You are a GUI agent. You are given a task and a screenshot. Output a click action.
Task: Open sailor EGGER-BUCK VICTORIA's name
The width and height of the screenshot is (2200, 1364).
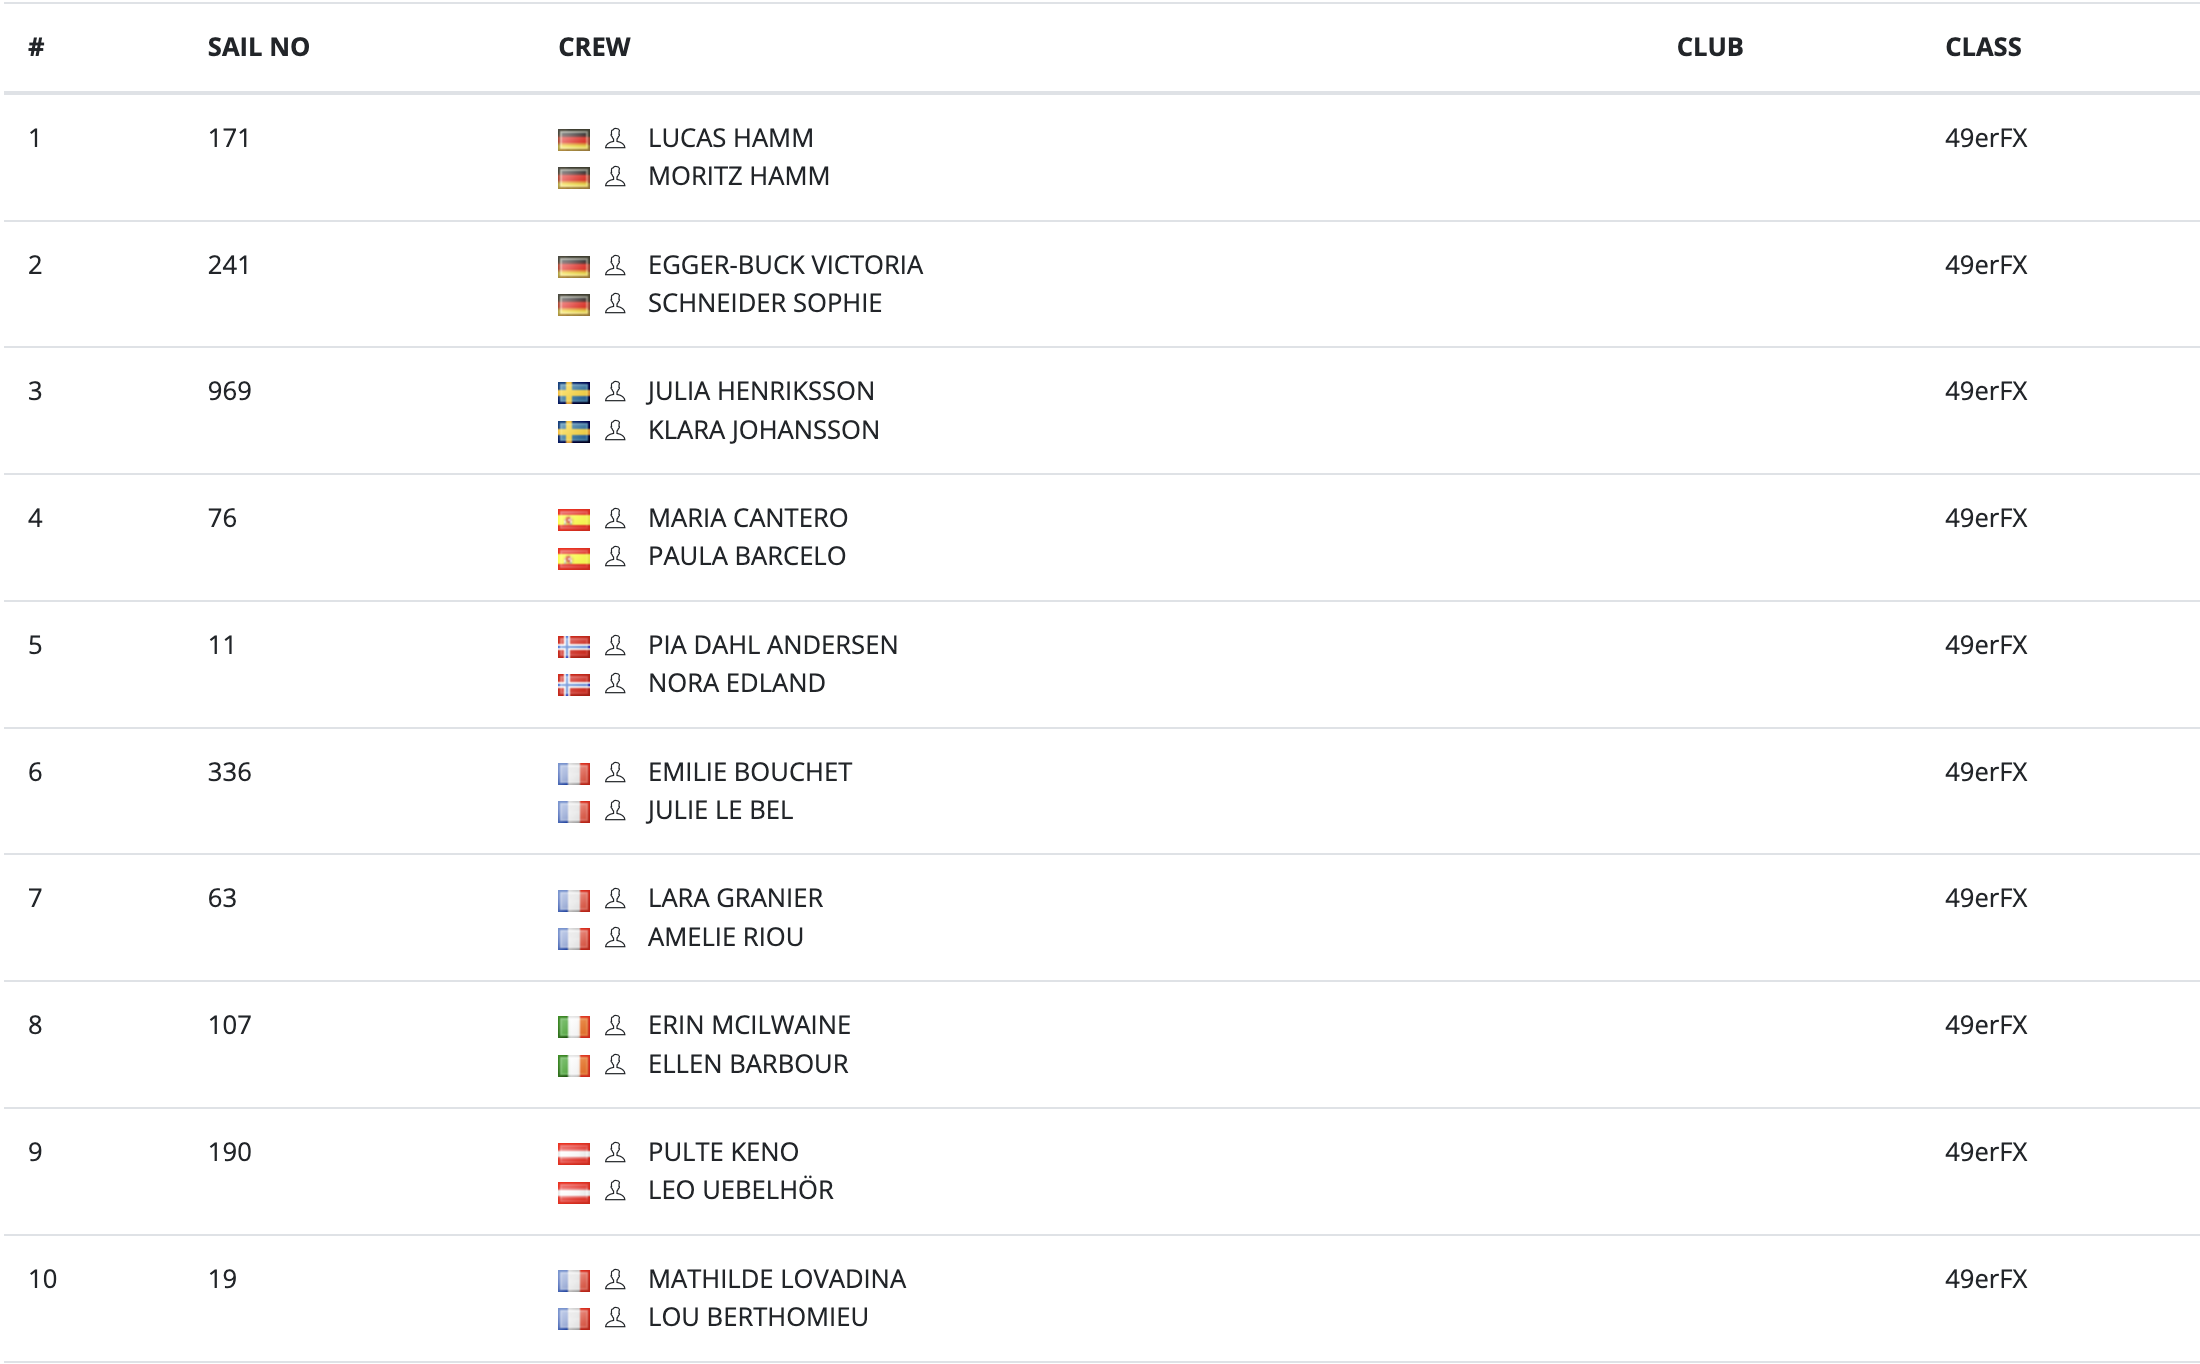click(785, 265)
